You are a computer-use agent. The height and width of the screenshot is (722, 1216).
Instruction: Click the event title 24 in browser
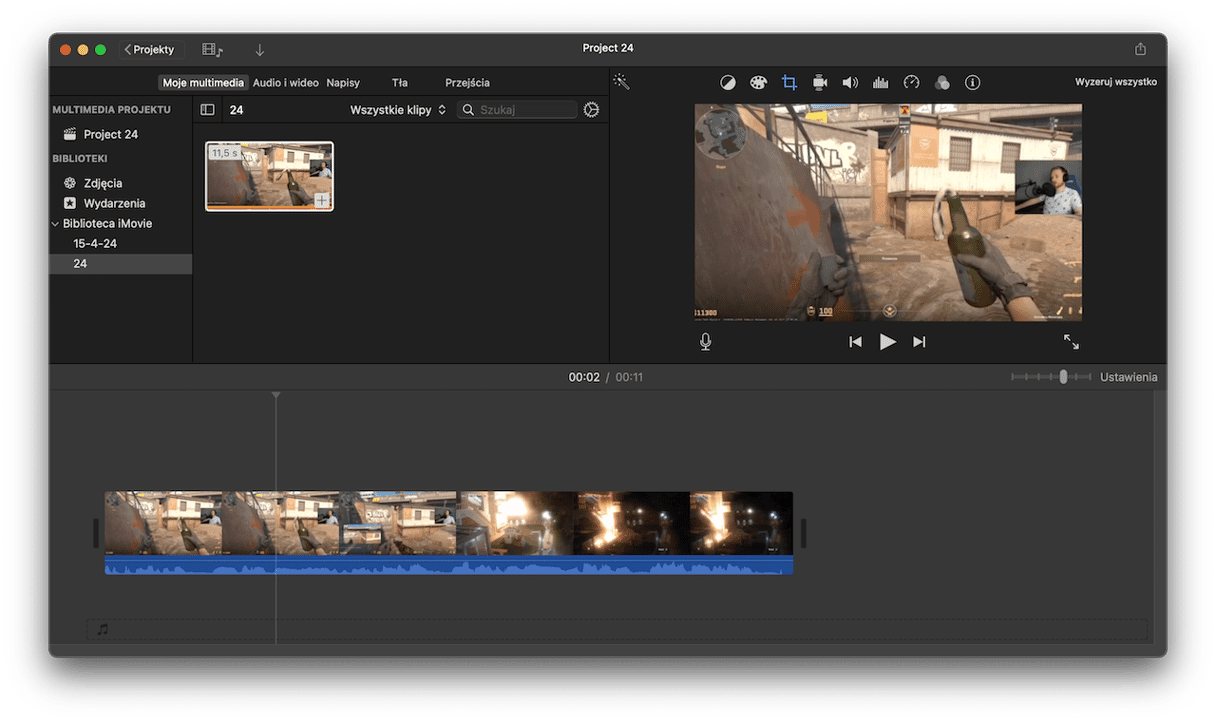click(x=236, y=110)
